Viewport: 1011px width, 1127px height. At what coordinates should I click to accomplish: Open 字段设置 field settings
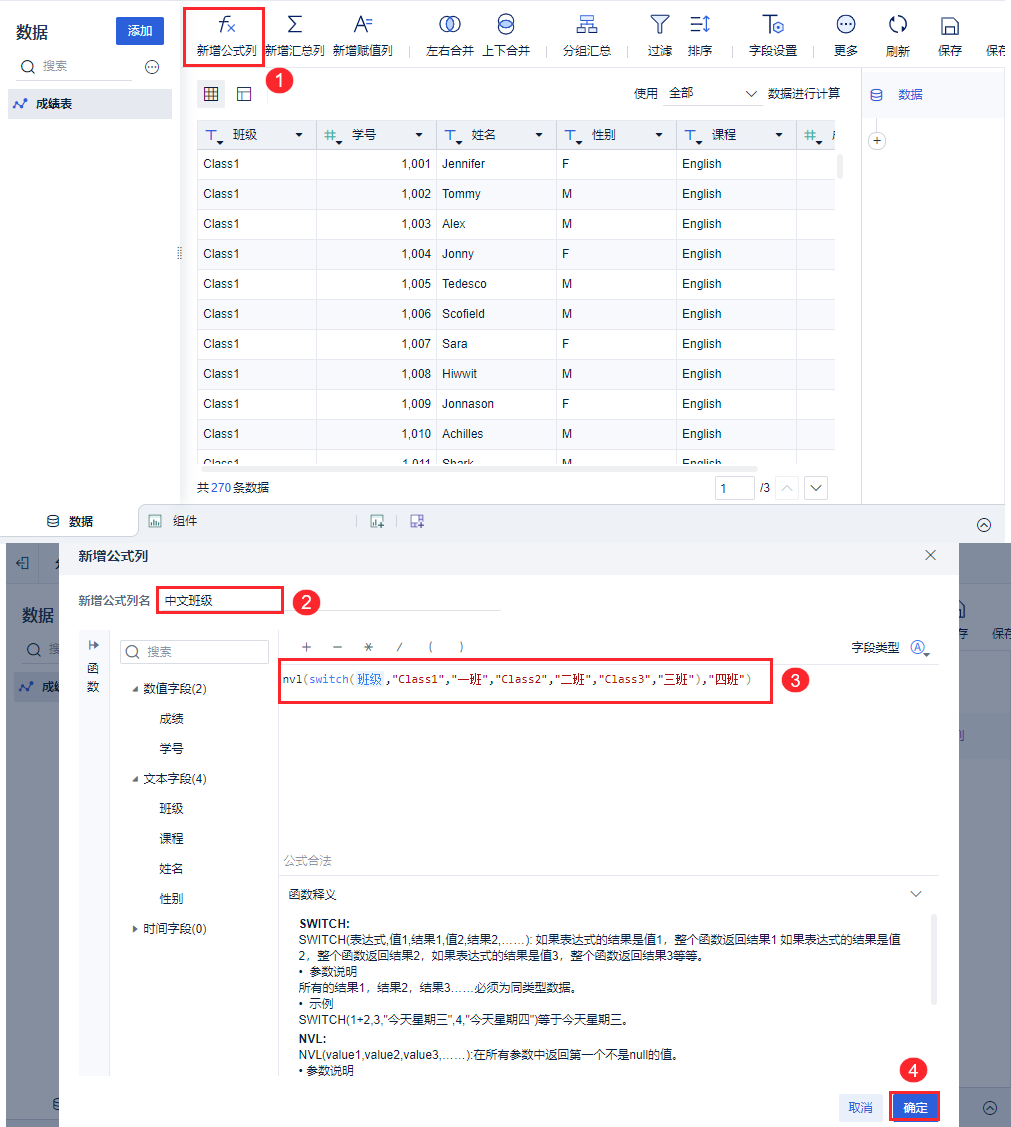pos(772,36)
